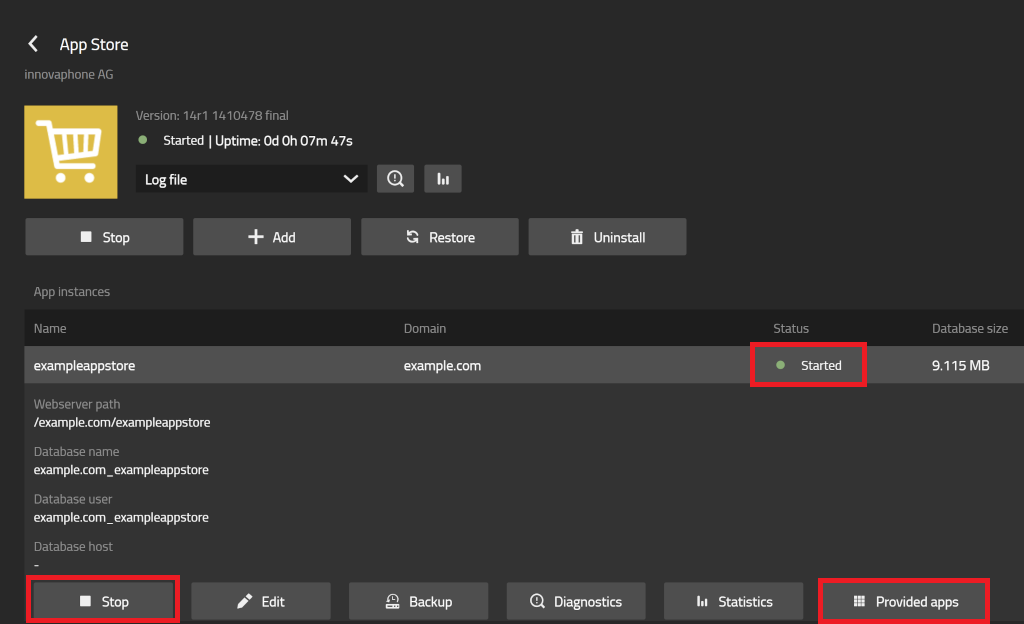Click the Uninstall button with trash icon
Viewport: 1024px width, 624px height.
click(x=607, y=237)
